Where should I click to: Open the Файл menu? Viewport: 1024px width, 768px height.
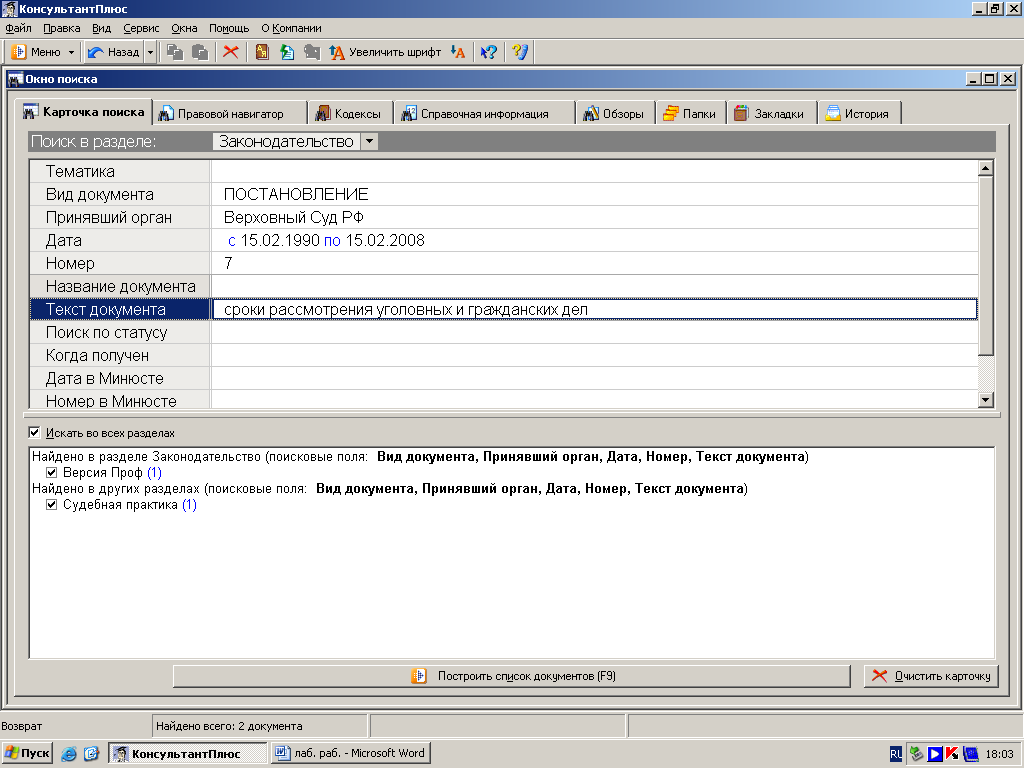coord(18,28)
